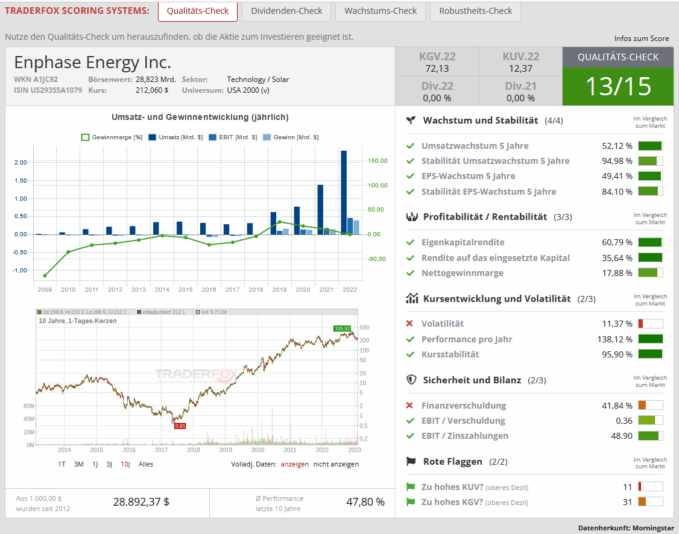Open the Robustheits-Check tab

475,12
